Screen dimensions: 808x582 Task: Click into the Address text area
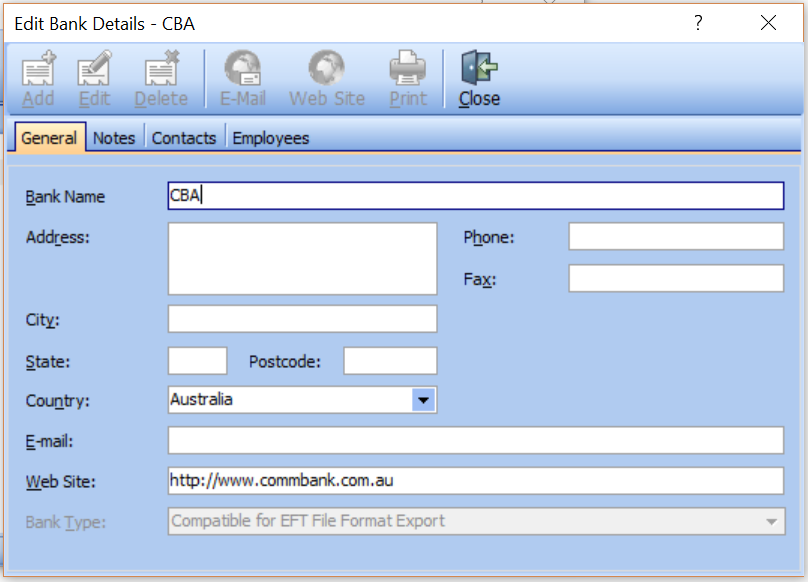[x=302, y=259]
